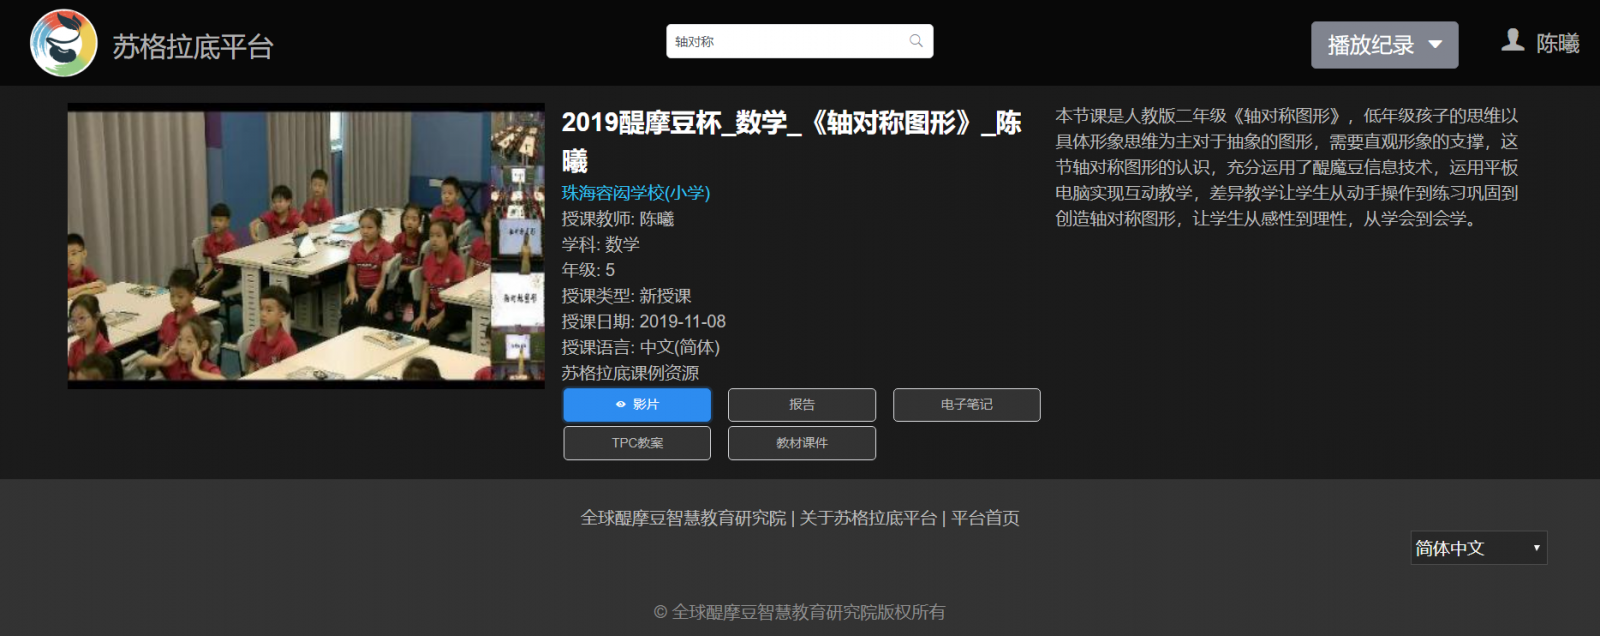Open the TPC教案 lesson plan
Viewport: 1600px width, 636px height.
click(637, 443)
